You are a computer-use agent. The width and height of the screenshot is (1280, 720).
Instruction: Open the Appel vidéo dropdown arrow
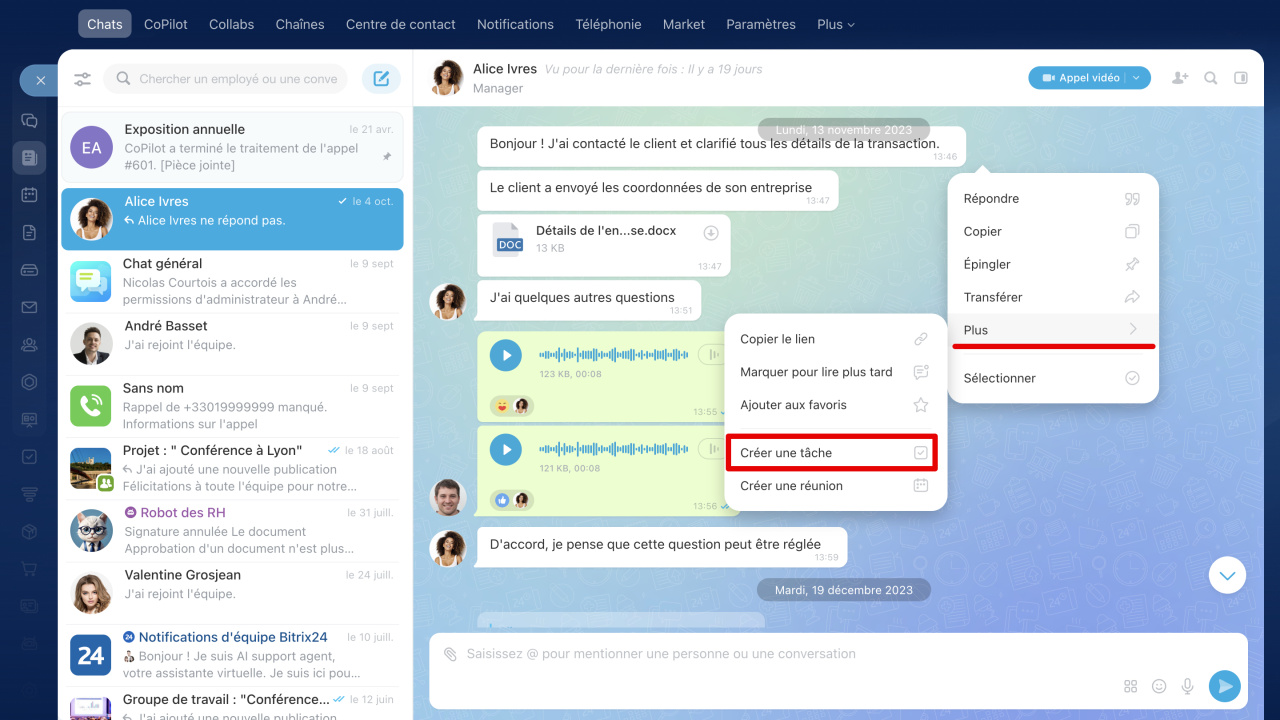pos(1138,78)
